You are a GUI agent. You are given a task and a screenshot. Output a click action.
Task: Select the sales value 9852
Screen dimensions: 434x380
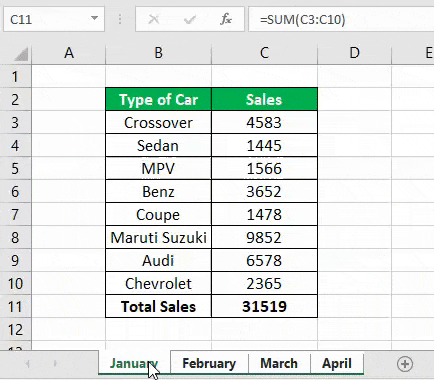point(264,237)
